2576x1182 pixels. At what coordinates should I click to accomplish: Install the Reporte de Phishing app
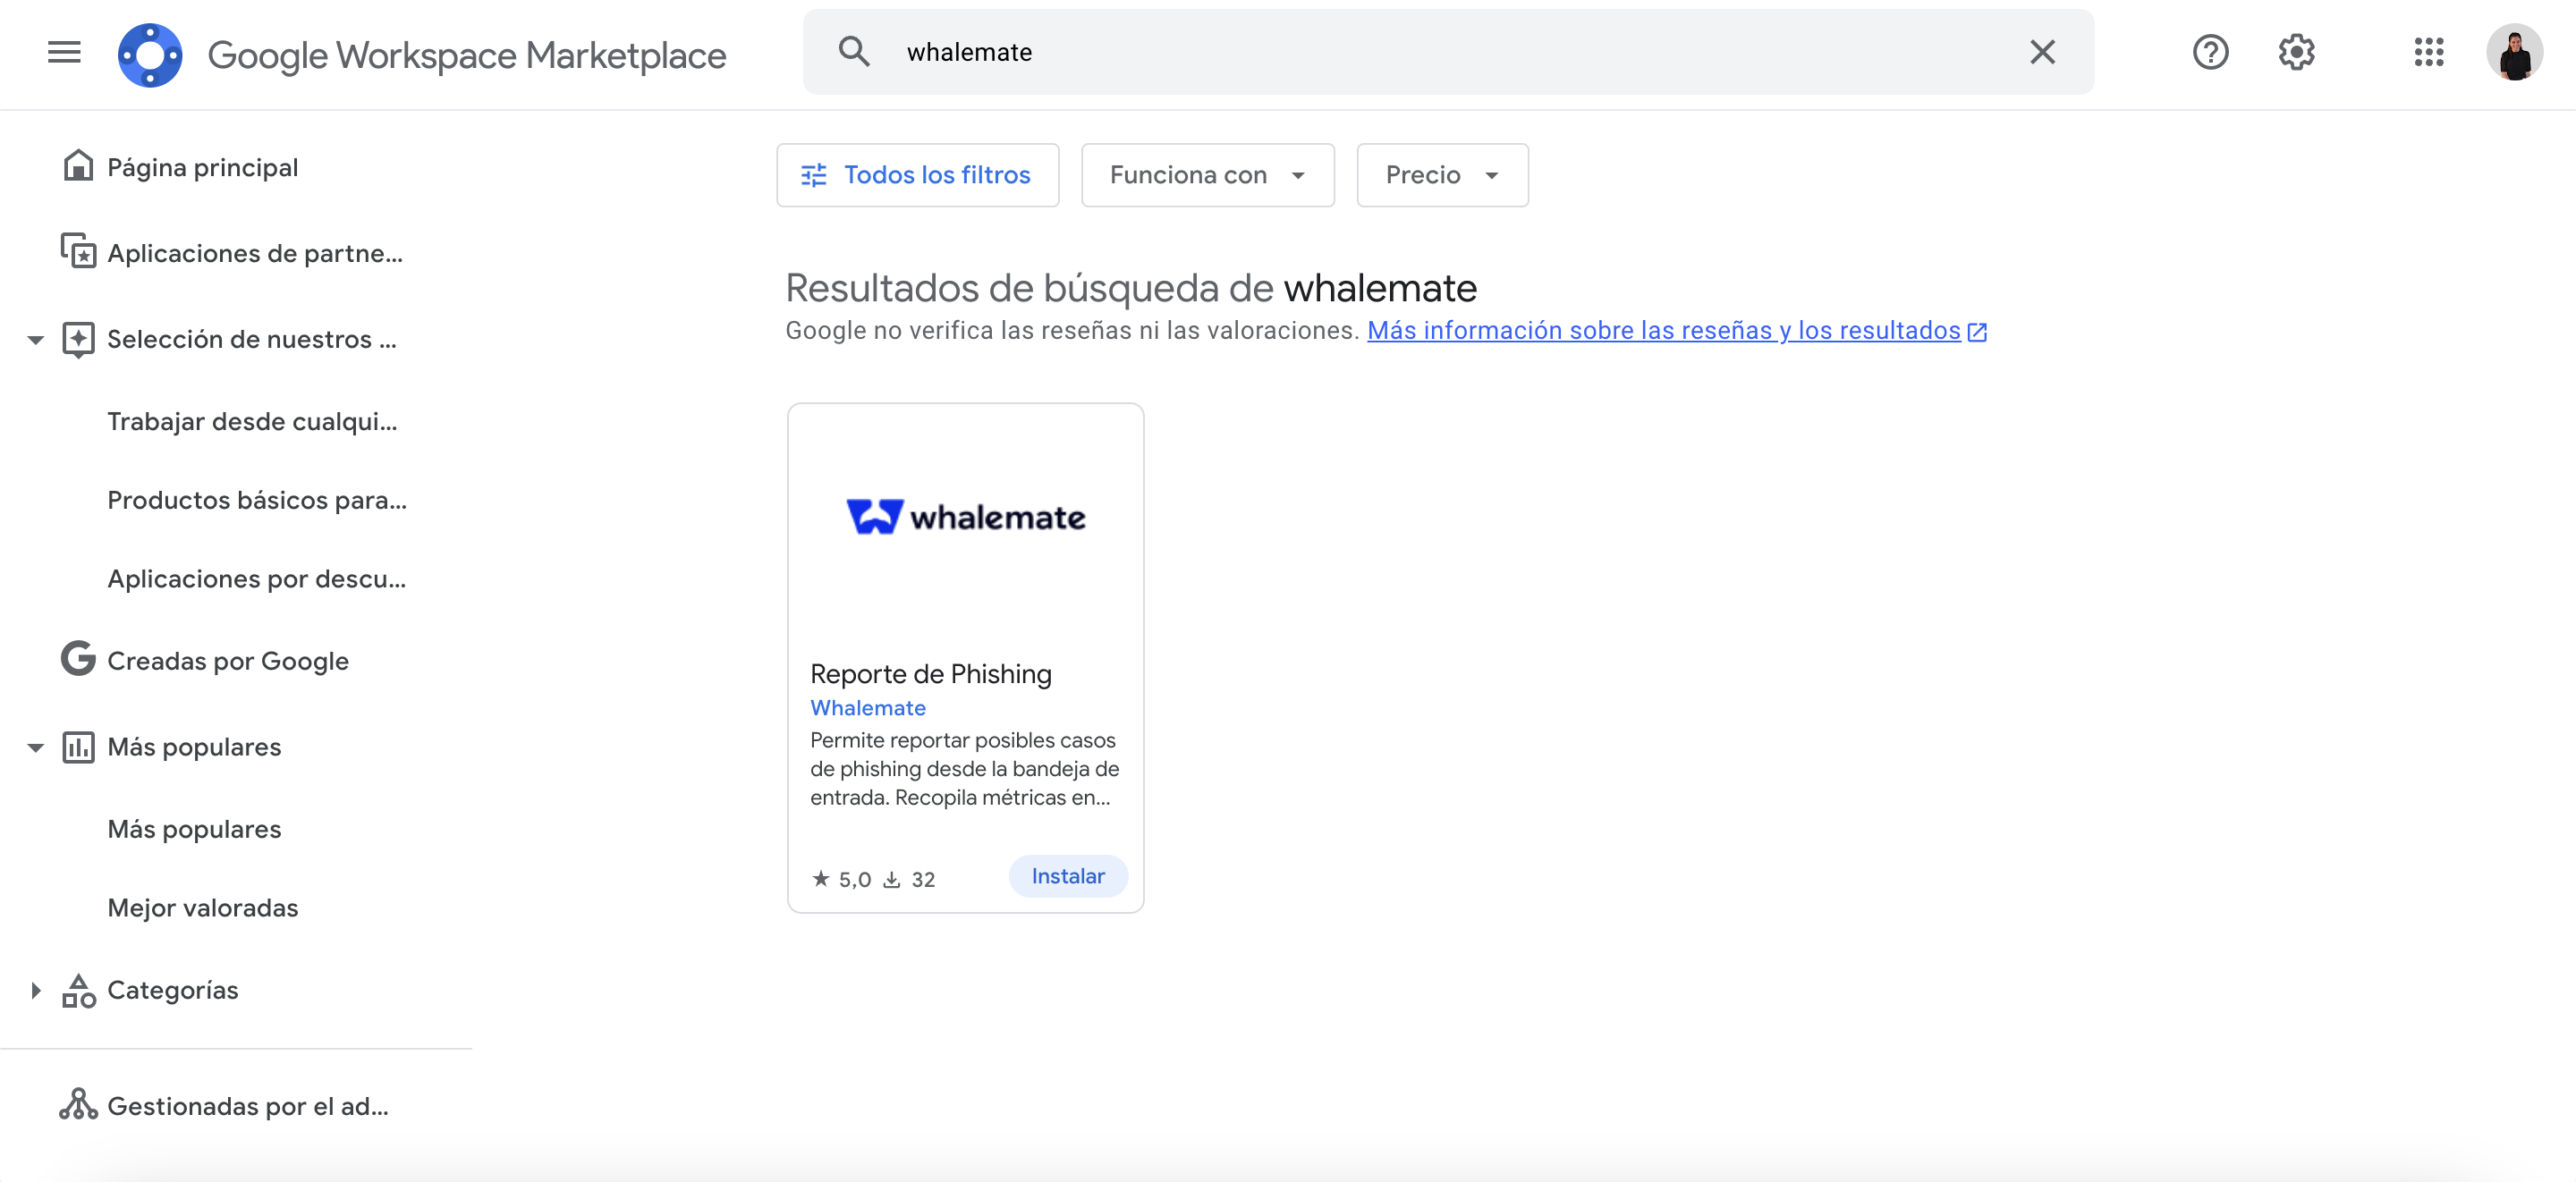(1067, 876)
